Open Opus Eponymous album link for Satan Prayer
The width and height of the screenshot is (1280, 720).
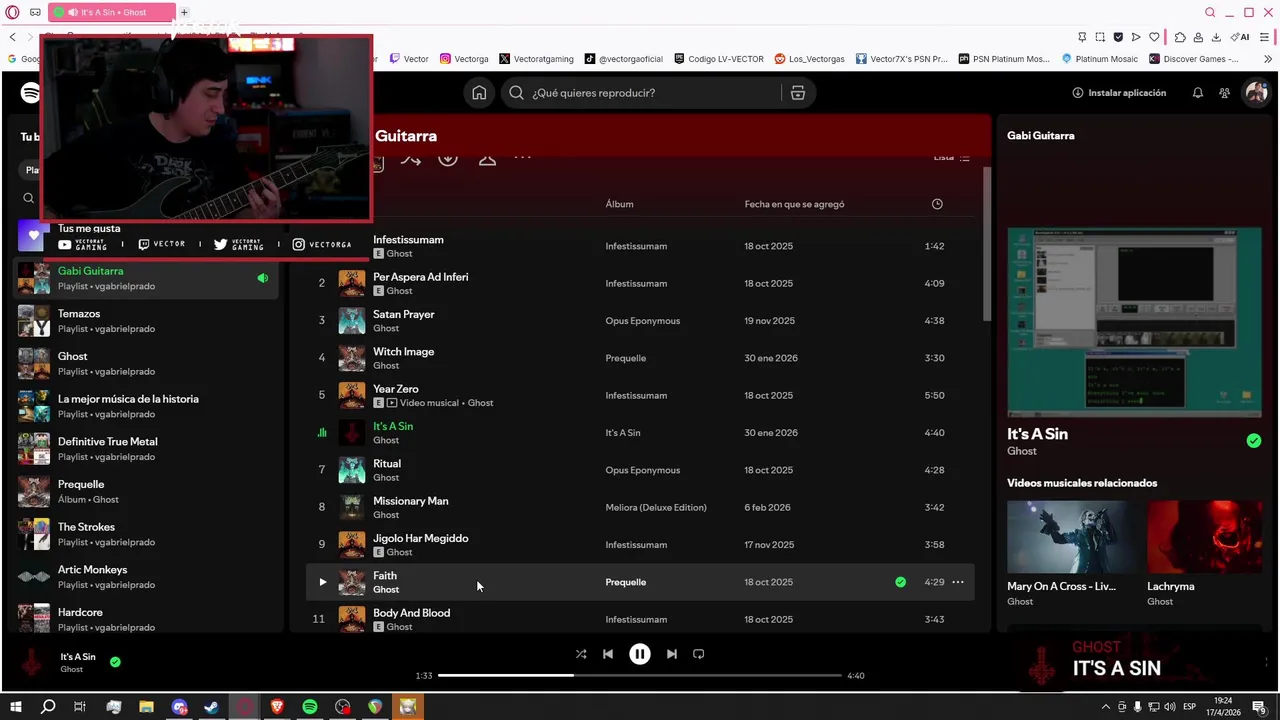coord(643,321)
